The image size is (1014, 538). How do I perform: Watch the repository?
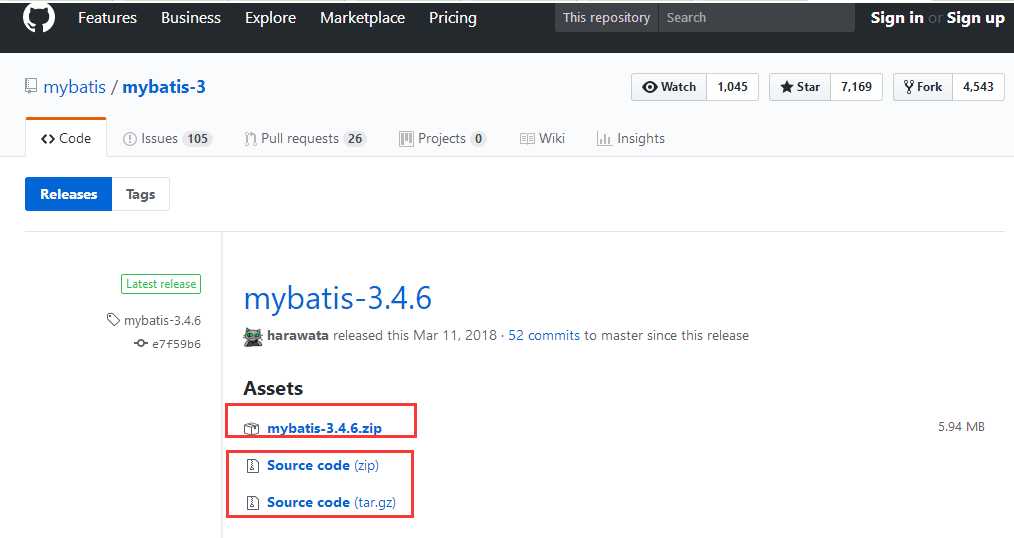669,87
